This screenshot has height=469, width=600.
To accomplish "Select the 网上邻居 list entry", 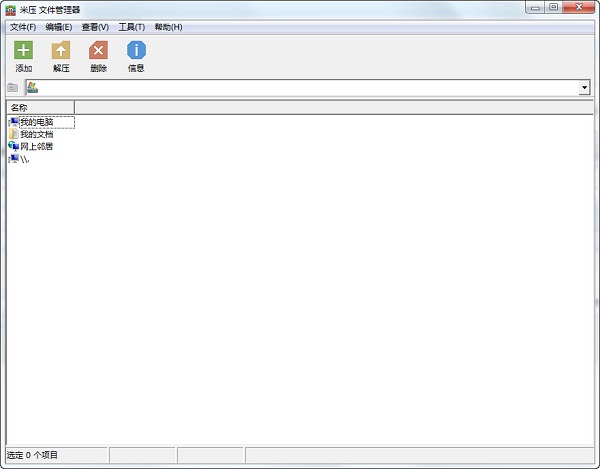I will coord(37,146).
